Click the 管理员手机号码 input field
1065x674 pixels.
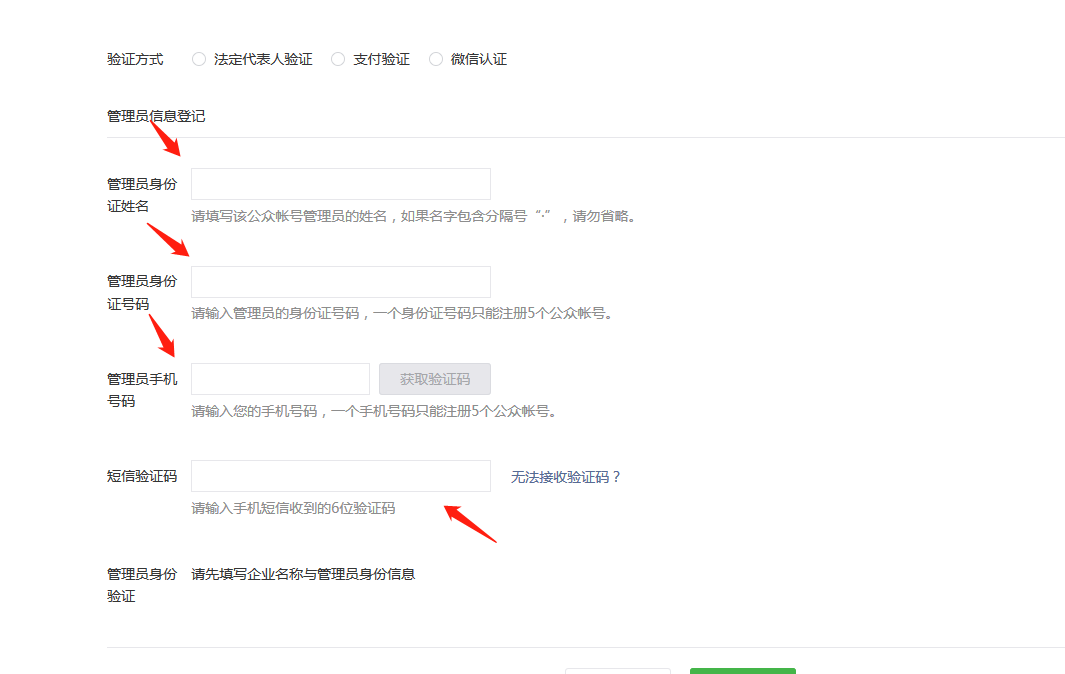(x=280, y=378)
